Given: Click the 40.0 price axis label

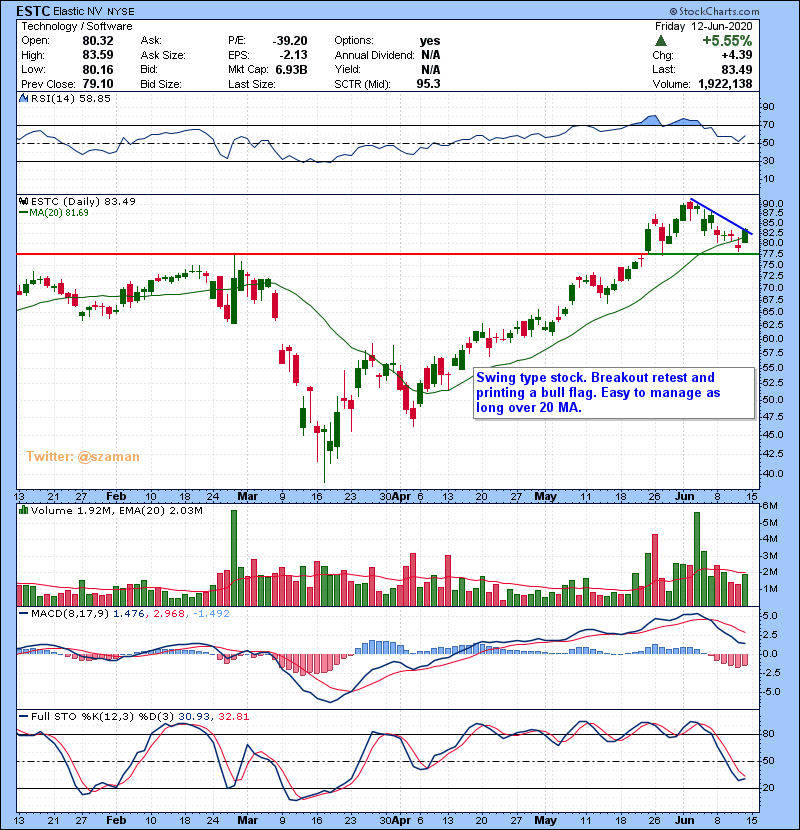Looking at the screenshot, I should [x=773, y=473].
